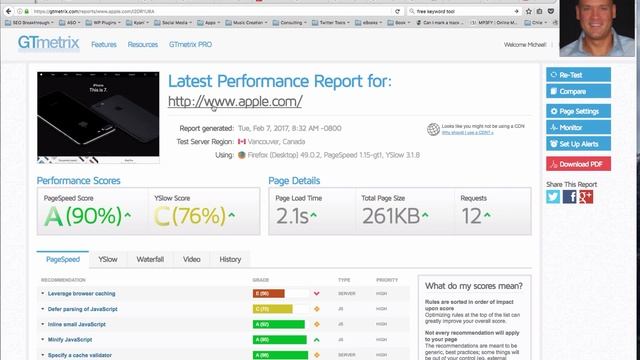The width and height of the screenshot is (640, 360).
Task: Share the report on Facebook
Action: (569, 197)
